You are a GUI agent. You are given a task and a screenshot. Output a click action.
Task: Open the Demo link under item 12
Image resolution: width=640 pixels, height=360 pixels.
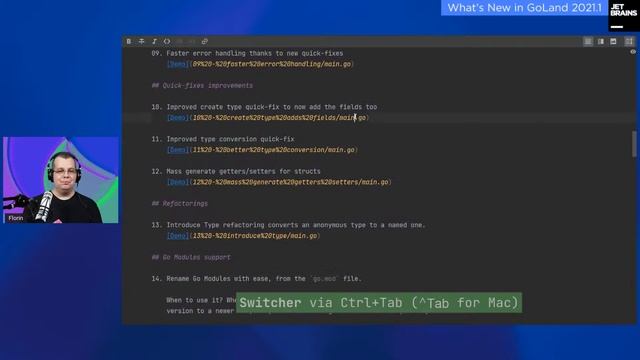click(x=178, y=182)
